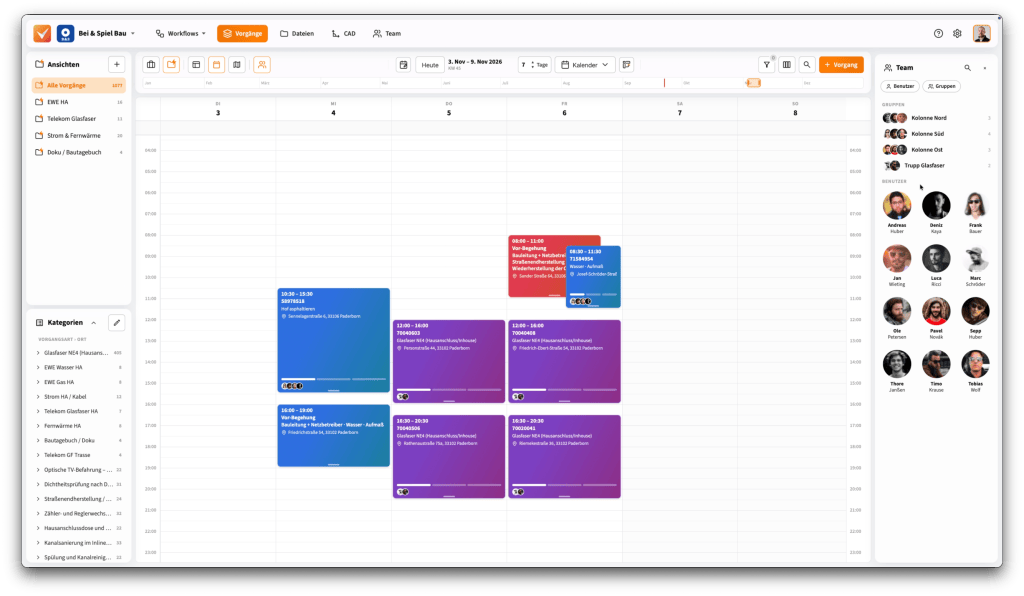Open calendar search magnifier icon
1024x596 pixels.
(807, 65)
